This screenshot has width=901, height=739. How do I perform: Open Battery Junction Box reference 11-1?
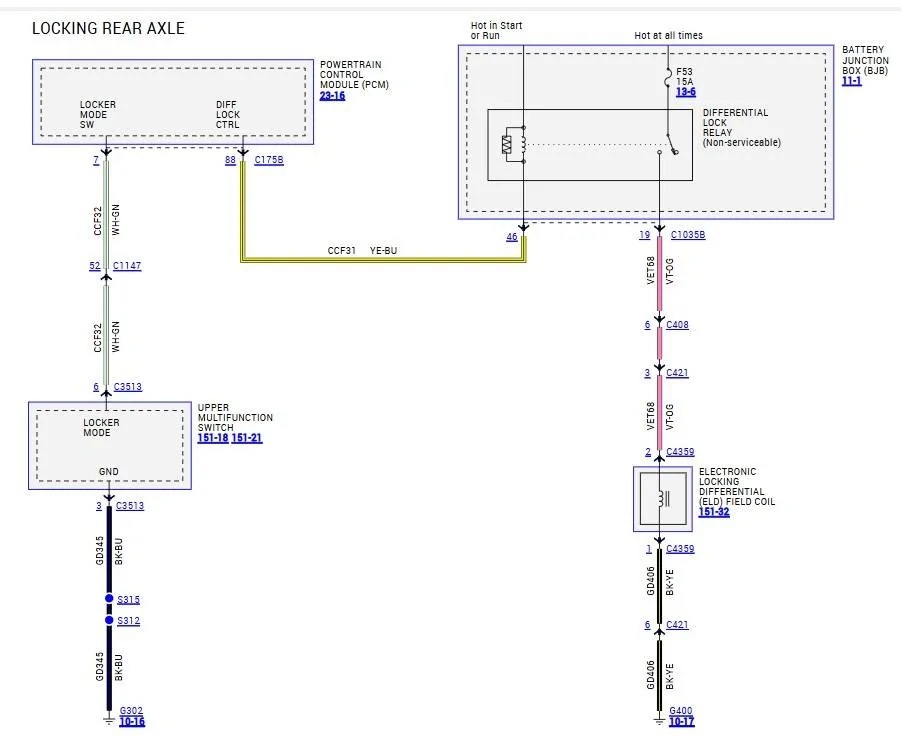point(852,81)
